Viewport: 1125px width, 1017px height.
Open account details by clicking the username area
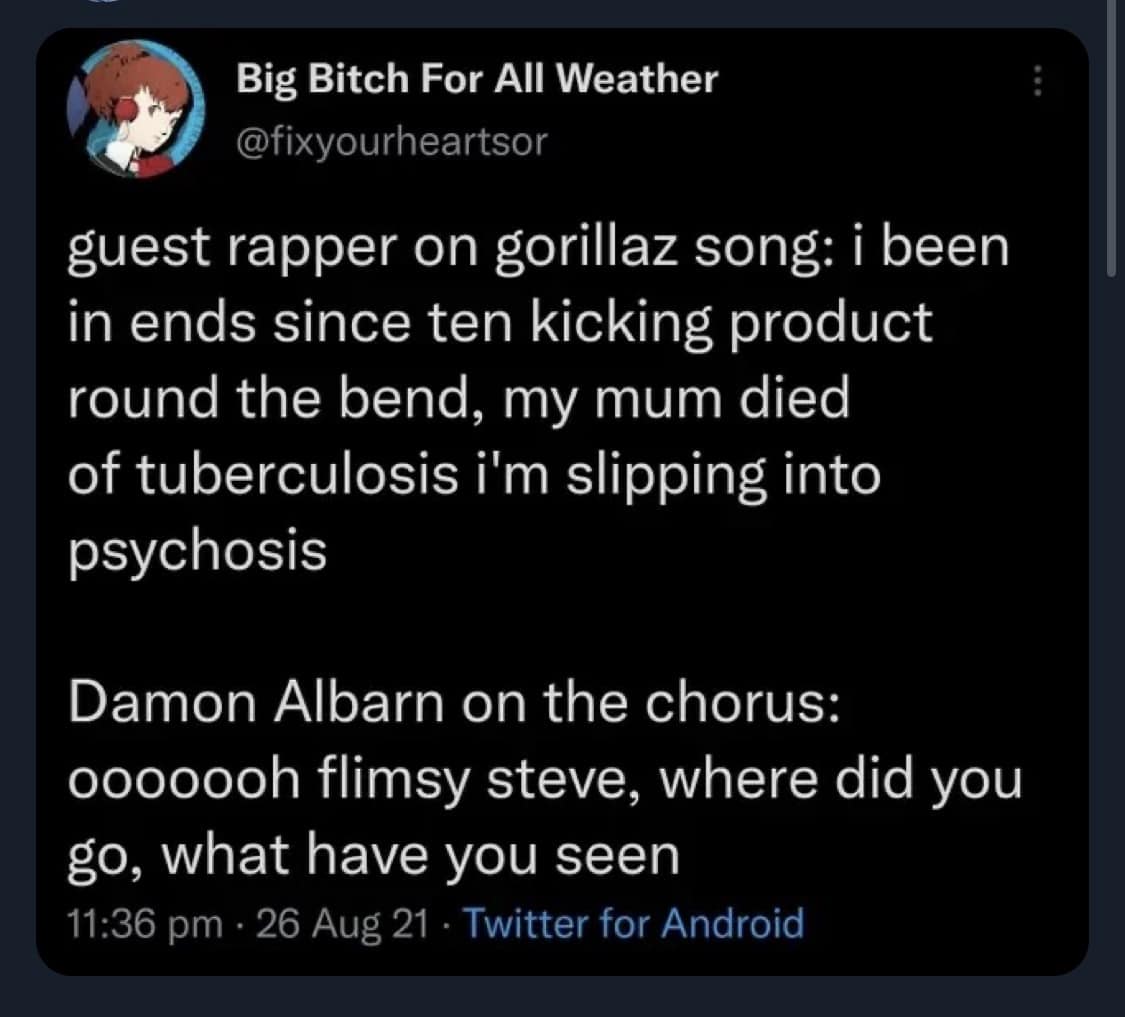tap(392, 141)
